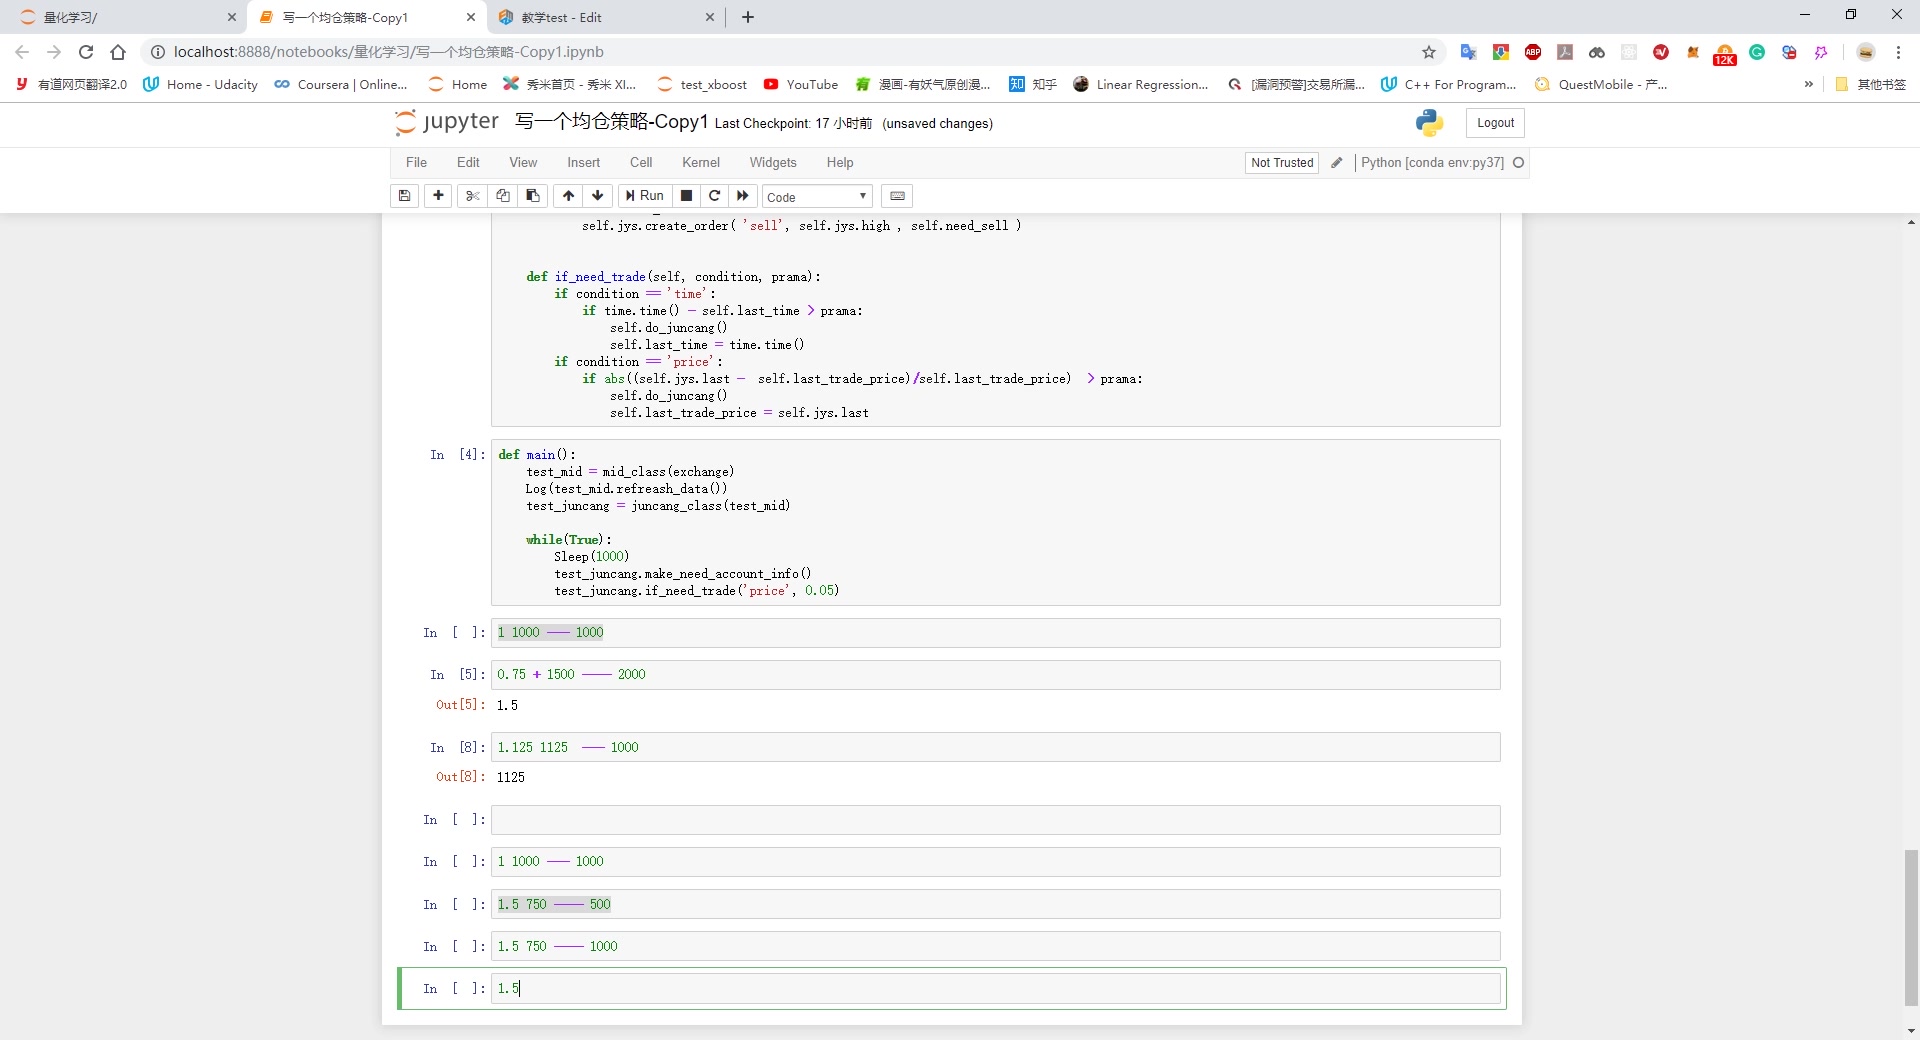The height and width of the screenshot is (1040, 1920).
Task: Click the Jupyter logo
Action: [447, 122]
